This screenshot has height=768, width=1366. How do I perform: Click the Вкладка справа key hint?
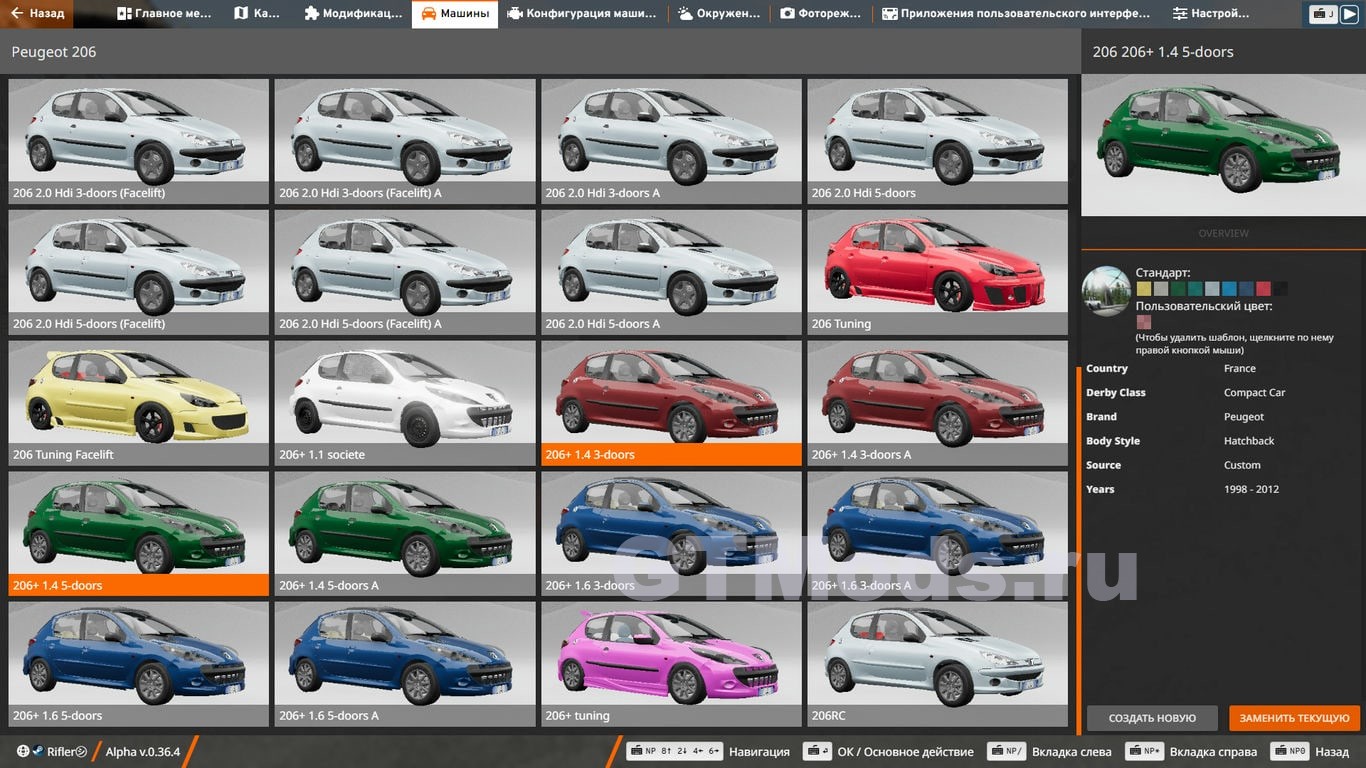point(1191,752)
